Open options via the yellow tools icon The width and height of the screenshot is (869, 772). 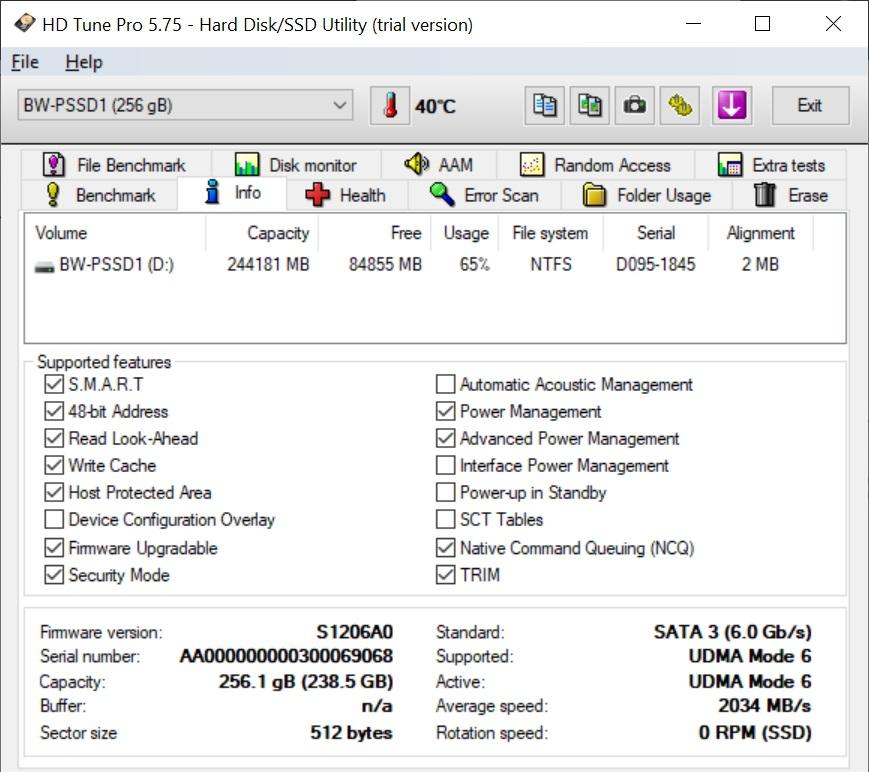point(681,106)
